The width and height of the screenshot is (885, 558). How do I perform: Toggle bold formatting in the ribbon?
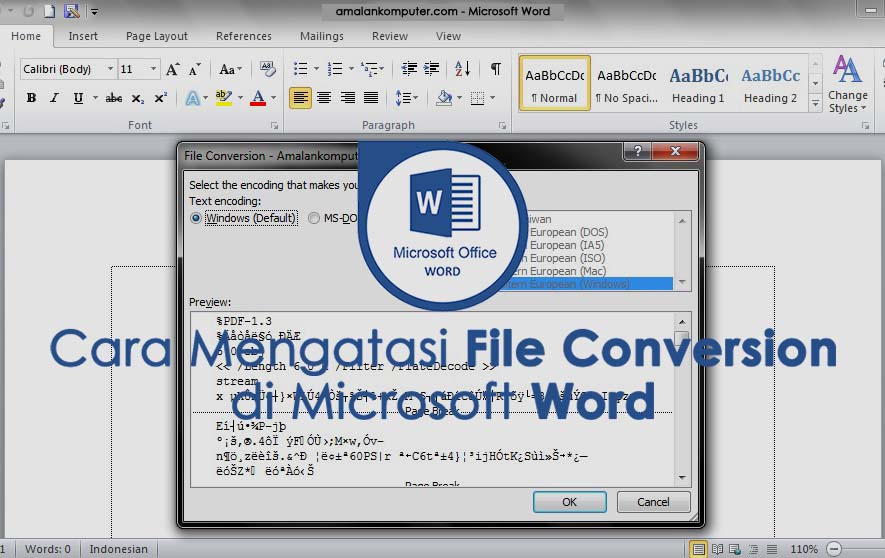[32, 98]
